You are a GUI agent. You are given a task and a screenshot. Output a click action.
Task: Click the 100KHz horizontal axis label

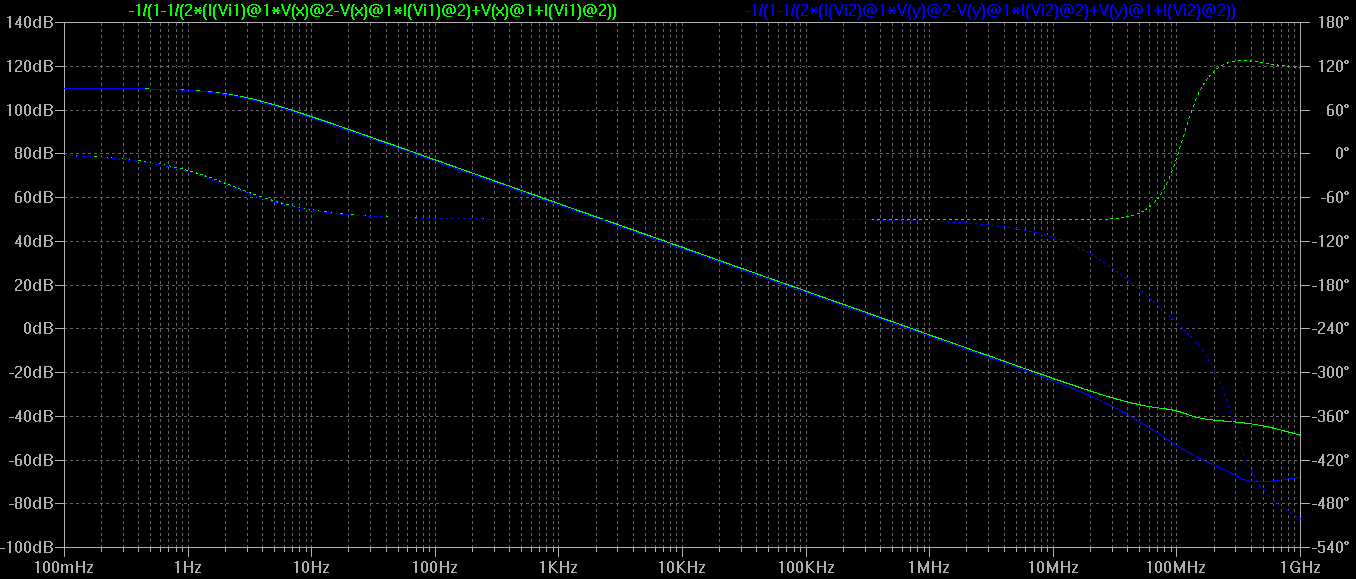(x=805, y=567)
